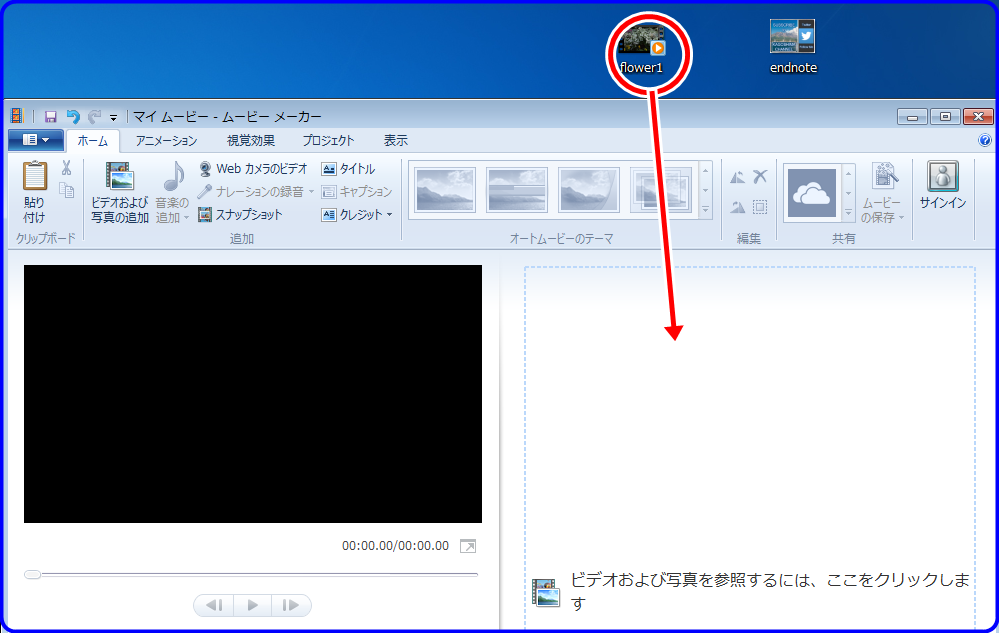Click the OneDrive cloud share icon
Image resolution: width=999 pixels, height=633 pixels.
pos(812,193)
